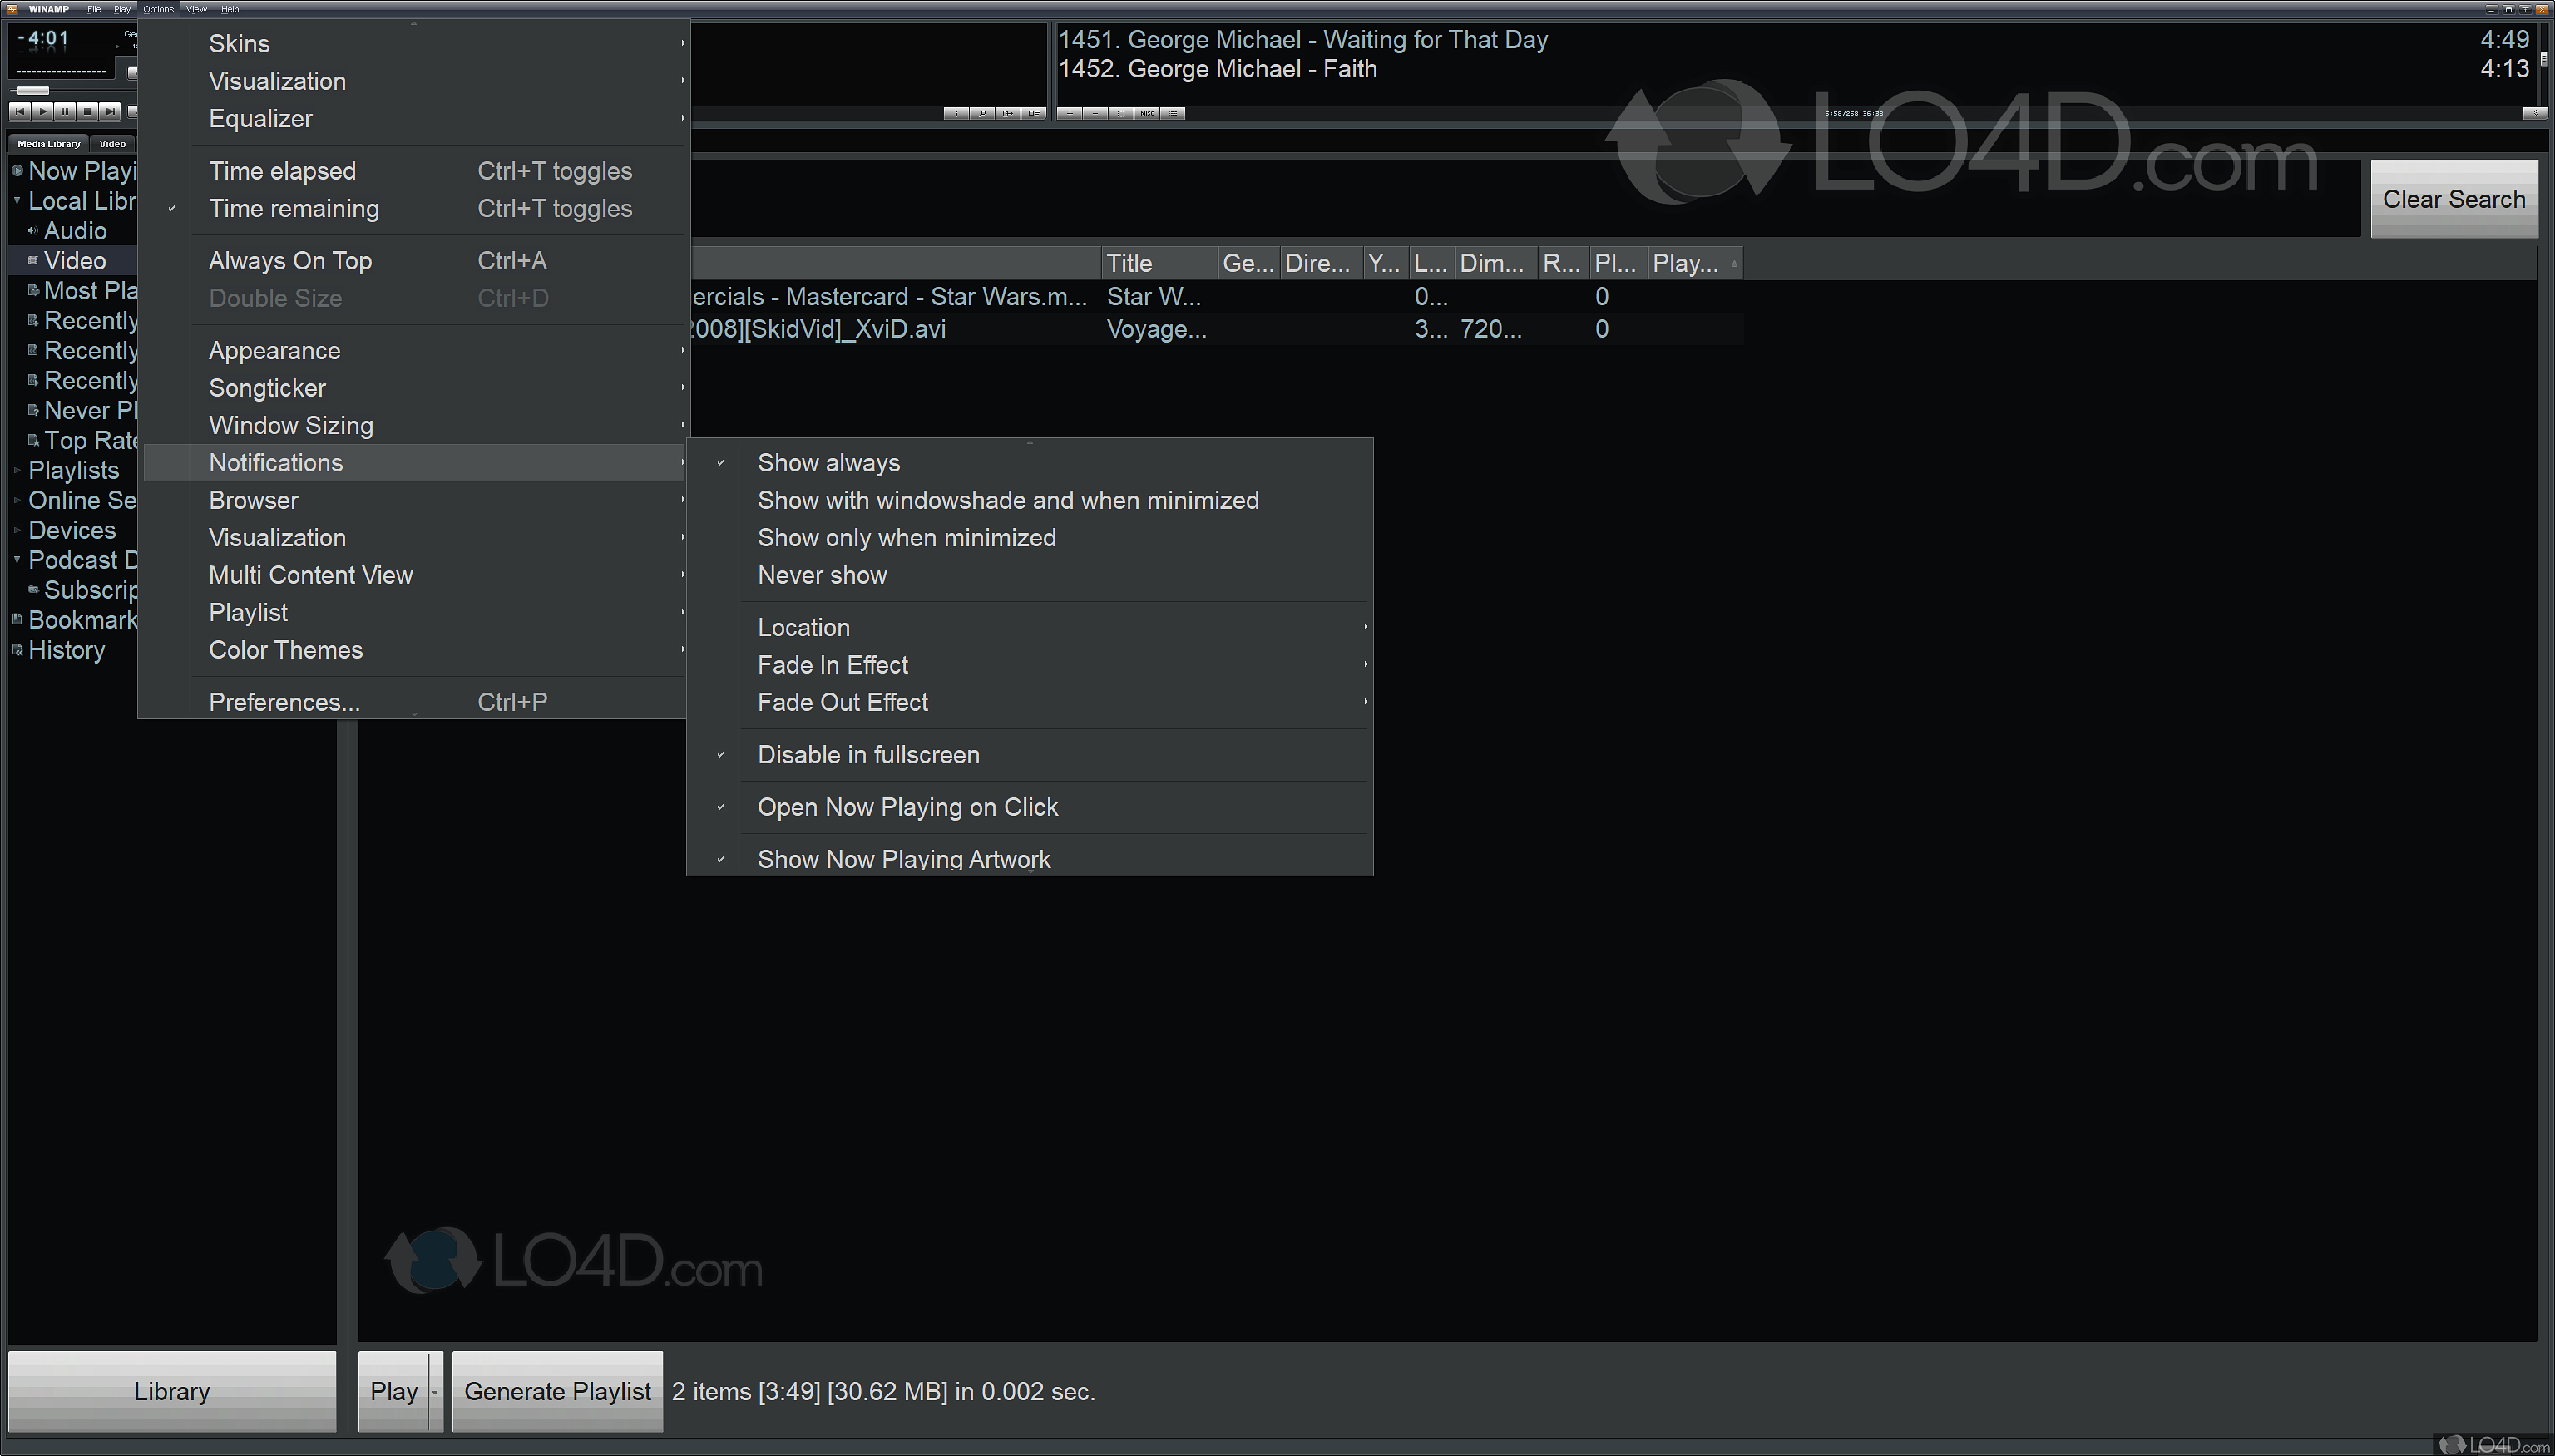Click the Subscriptions icon in tree

tap(33, 591)
